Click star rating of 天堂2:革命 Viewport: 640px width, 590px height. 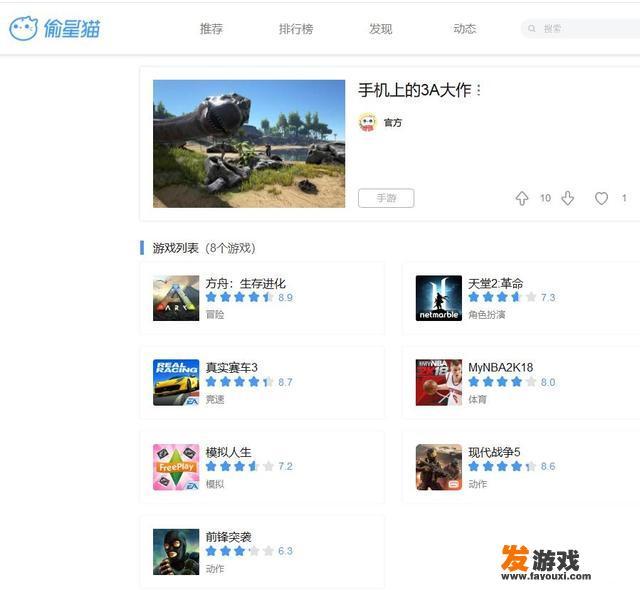click(502, 297)
